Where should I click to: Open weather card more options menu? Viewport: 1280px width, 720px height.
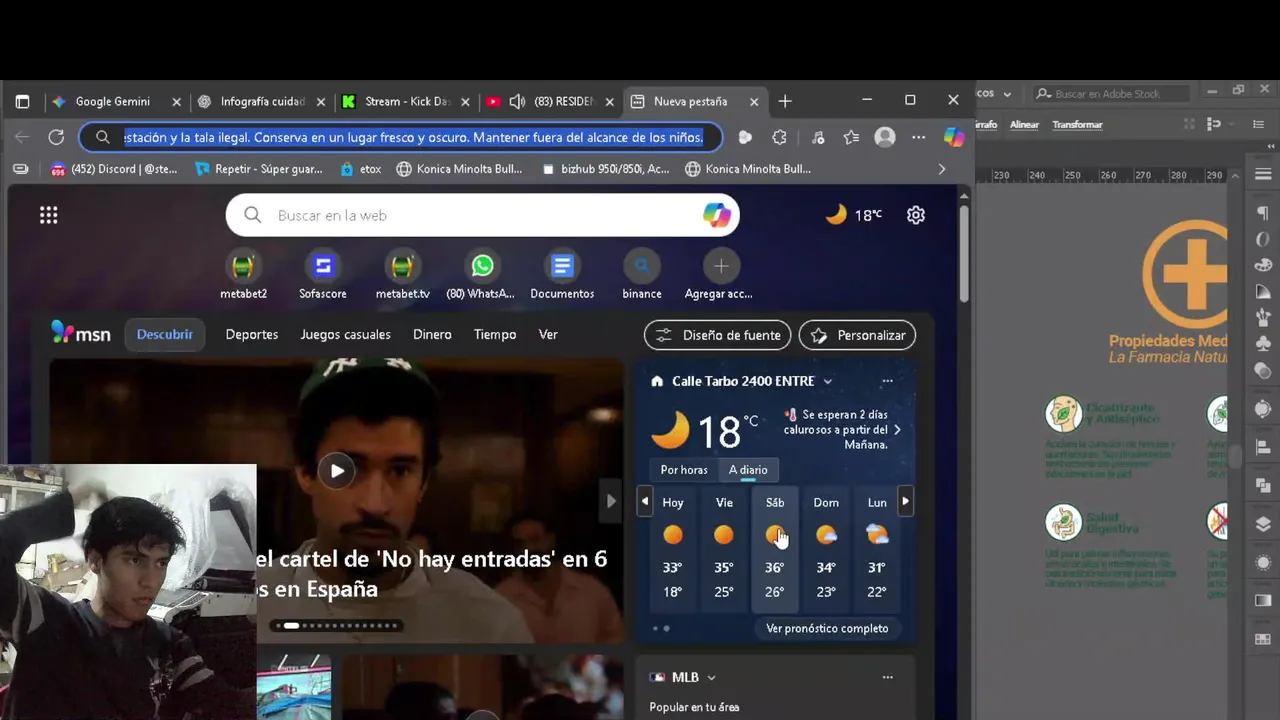click(887, 381)
